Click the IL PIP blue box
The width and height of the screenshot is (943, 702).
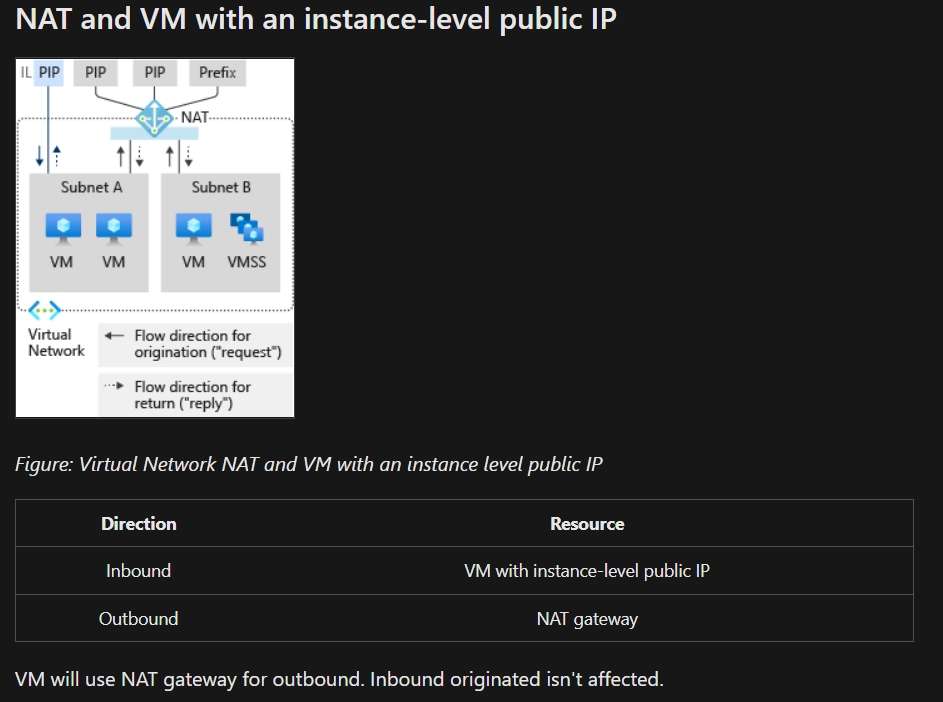tap(49, 73)
